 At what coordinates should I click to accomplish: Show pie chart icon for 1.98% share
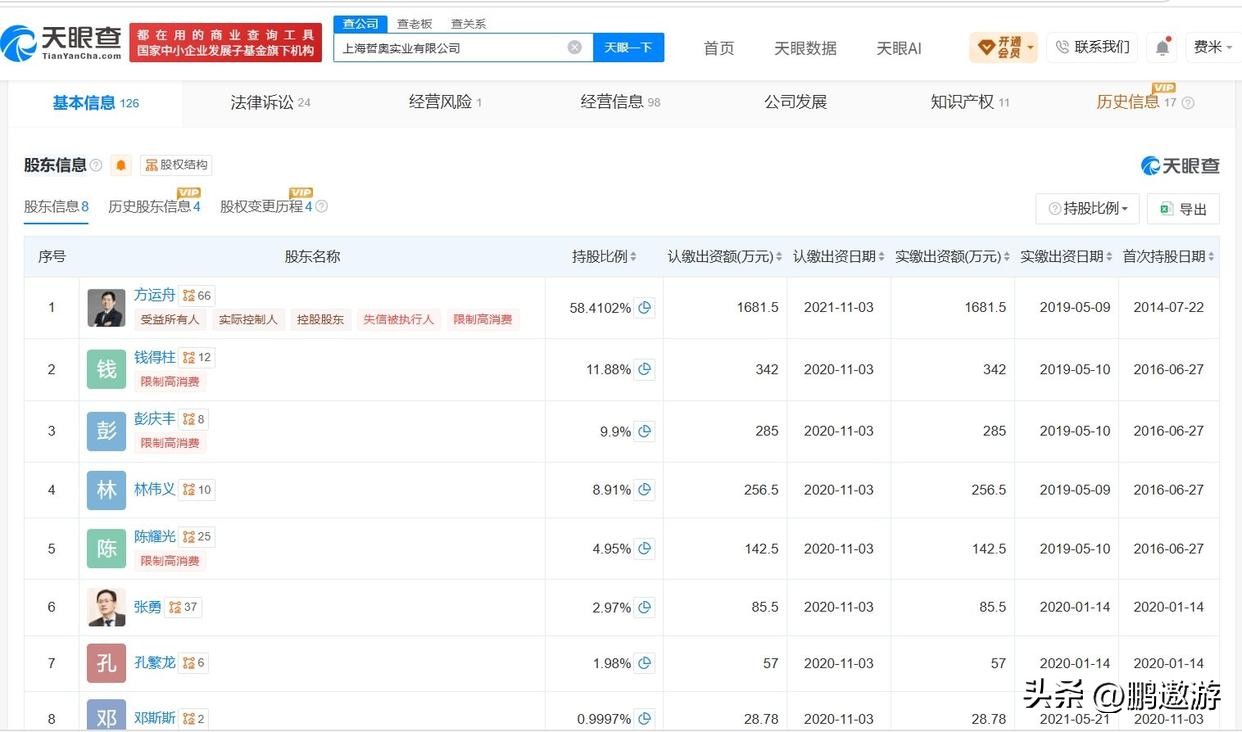coord(645,663)
